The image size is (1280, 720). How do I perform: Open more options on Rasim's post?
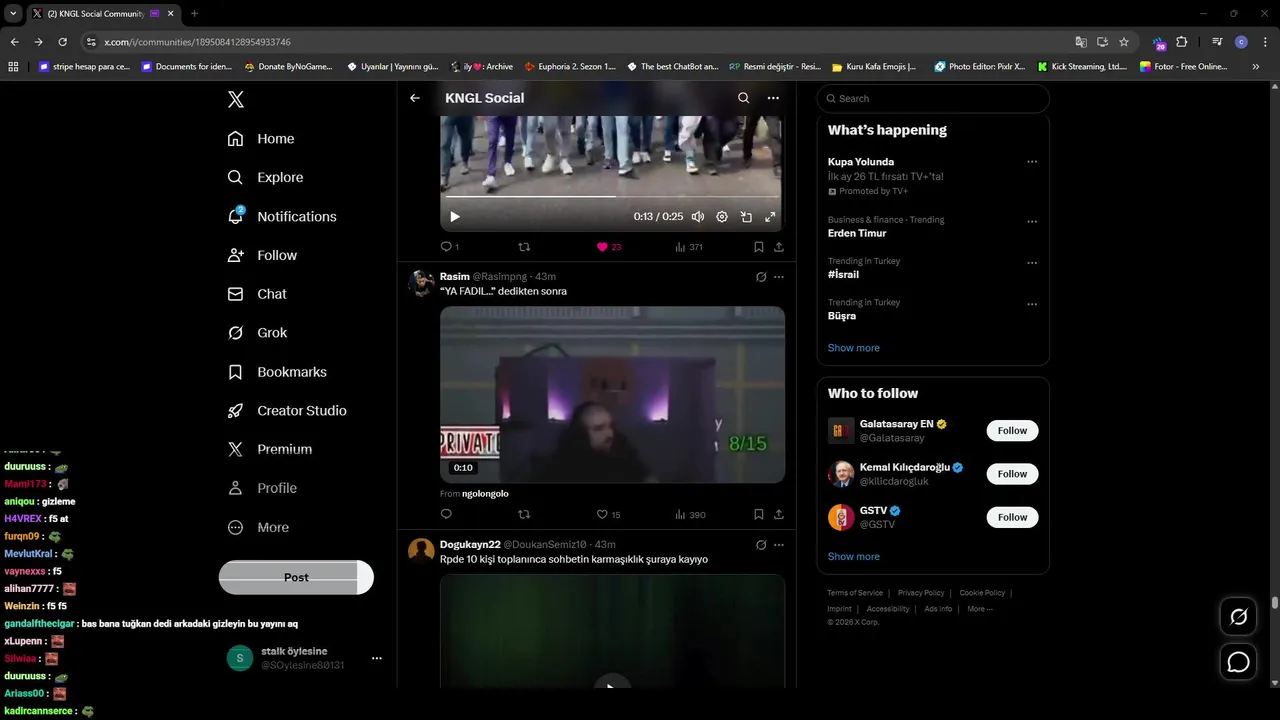coord(779,277)
